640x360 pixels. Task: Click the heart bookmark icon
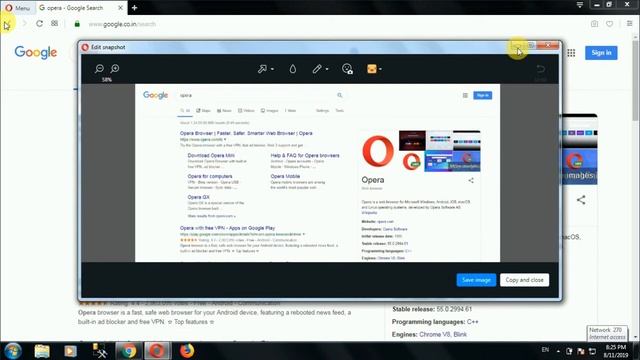(x=609, y=24)
